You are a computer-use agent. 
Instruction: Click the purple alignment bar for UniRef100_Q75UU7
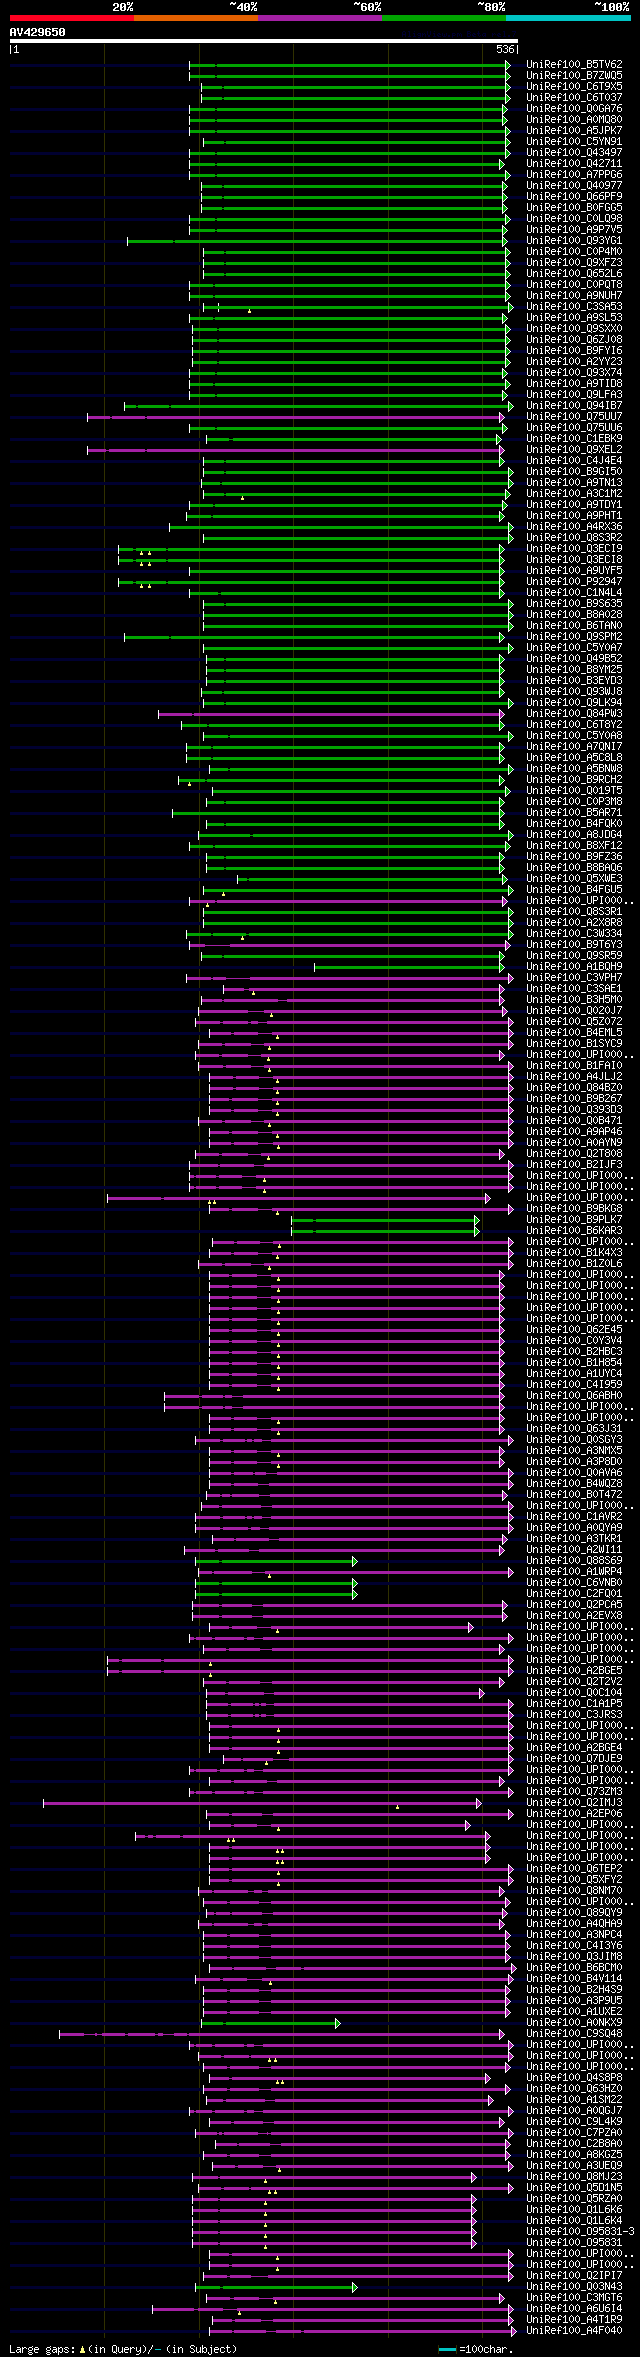tap(296, 417)
